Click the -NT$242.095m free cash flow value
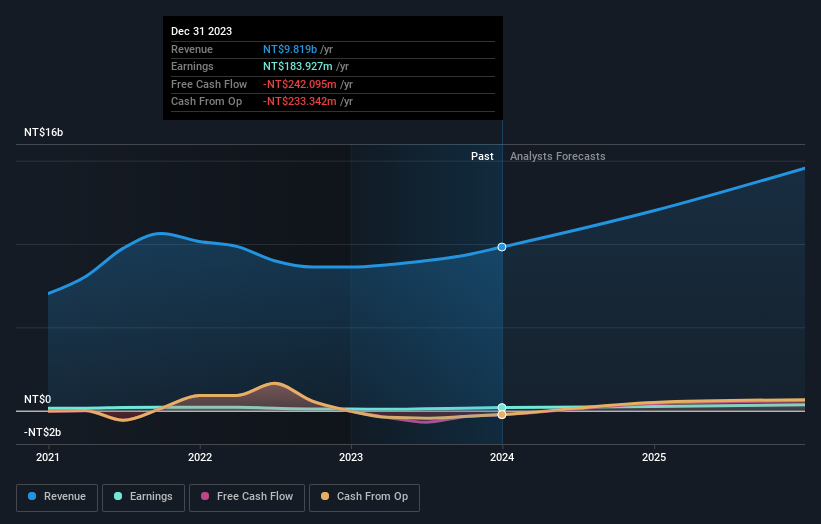This screenshot has width=821, height=524. pyautogui.click(x=299, y=84)
